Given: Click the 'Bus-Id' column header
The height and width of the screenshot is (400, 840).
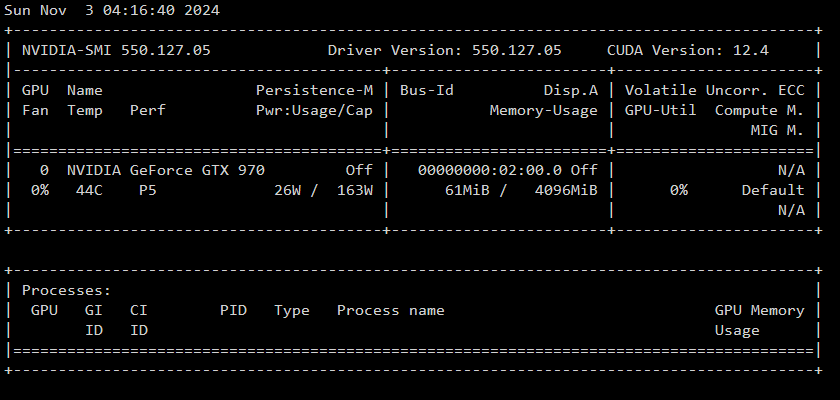Looking at the screenshot, I should [427, 90].
